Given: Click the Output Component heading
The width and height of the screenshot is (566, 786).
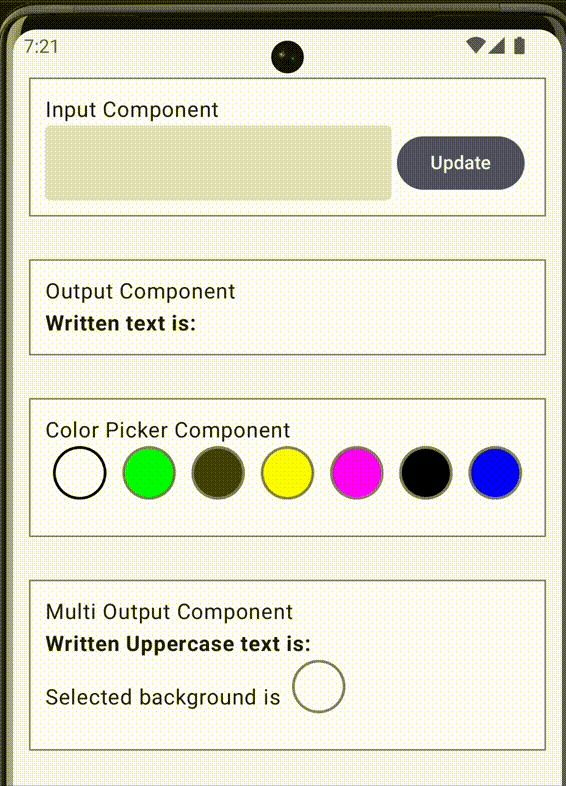Looking at the screenshot, I should pyautogui.click(x=140, y=291).
